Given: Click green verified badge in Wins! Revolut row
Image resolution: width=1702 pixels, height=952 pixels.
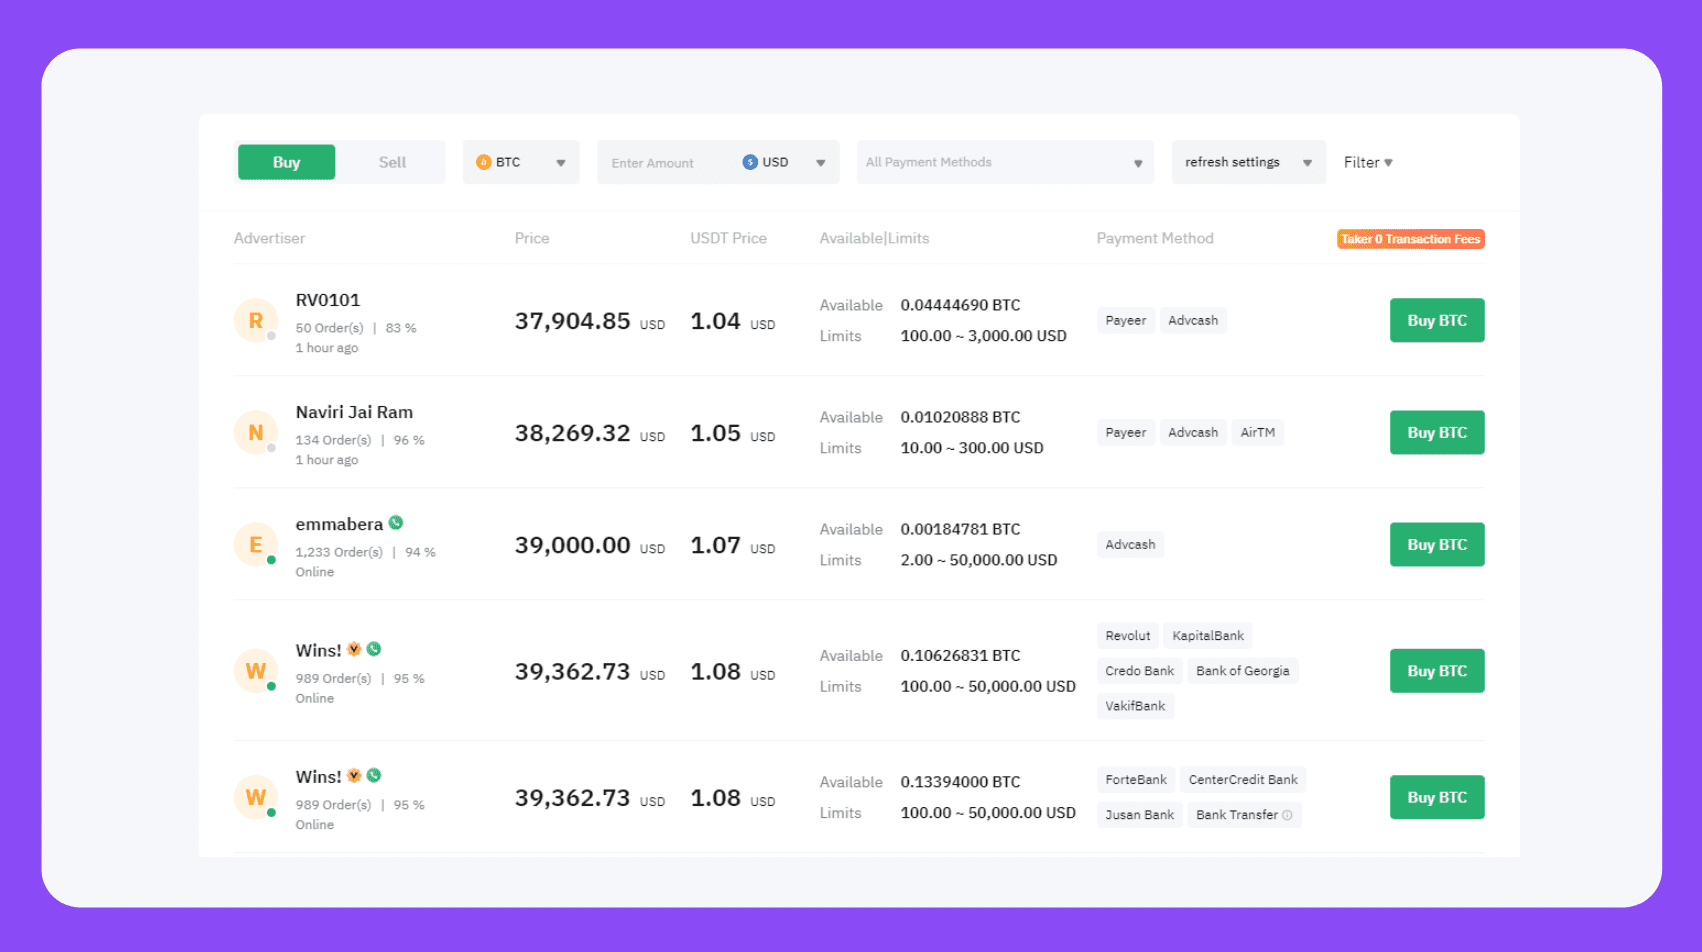Looking at the screenshot, I should coord(374,649).
